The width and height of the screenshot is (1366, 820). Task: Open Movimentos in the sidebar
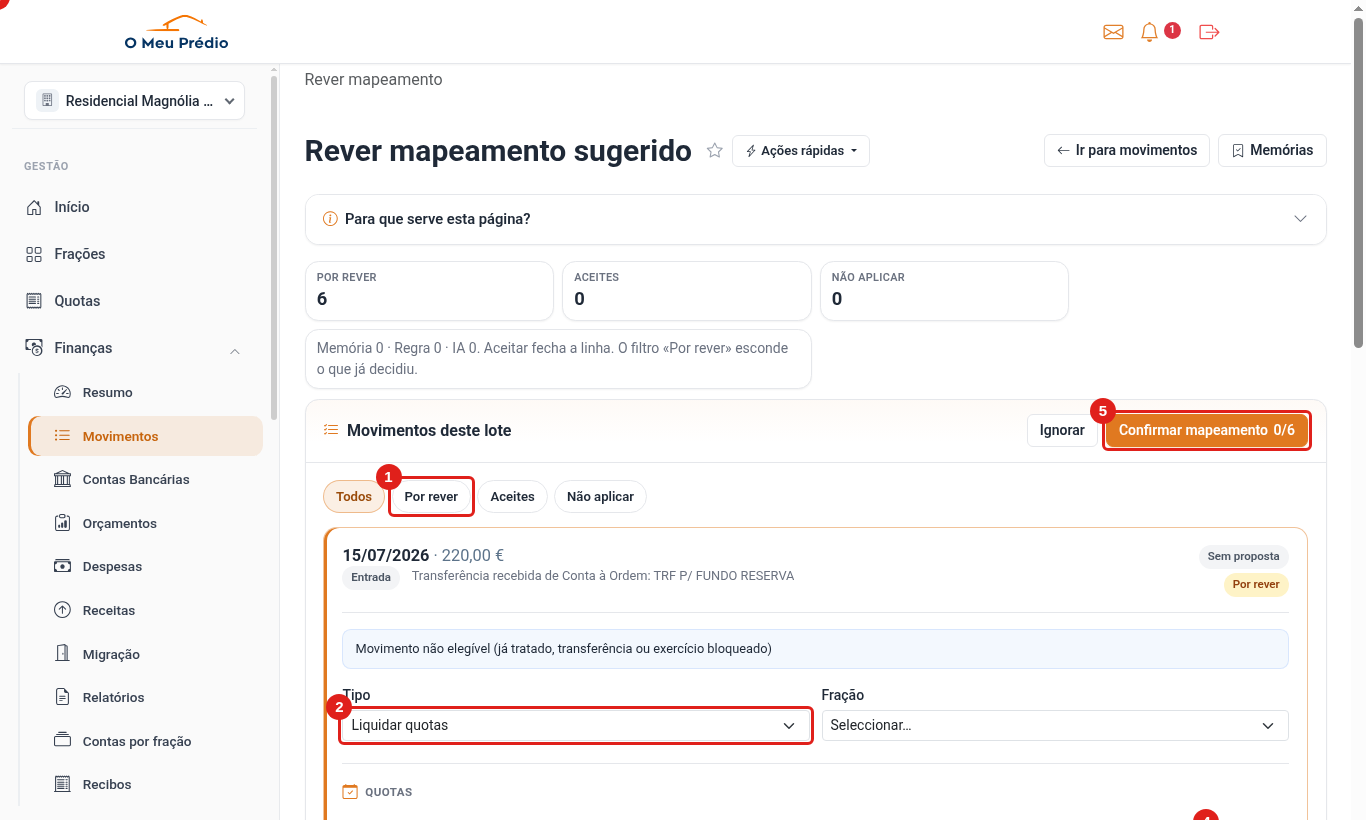coord(145,436)
